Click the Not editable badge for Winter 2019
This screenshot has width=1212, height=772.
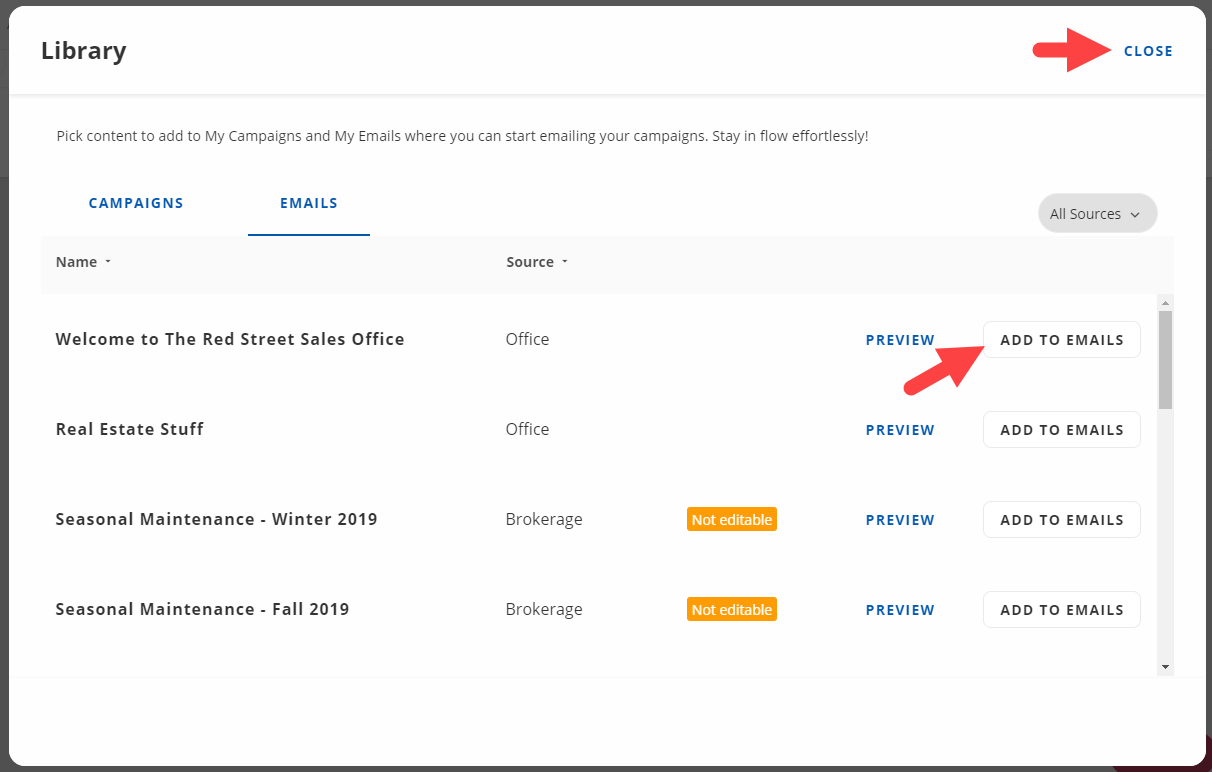pyautogui.click(x=732, y=520)
